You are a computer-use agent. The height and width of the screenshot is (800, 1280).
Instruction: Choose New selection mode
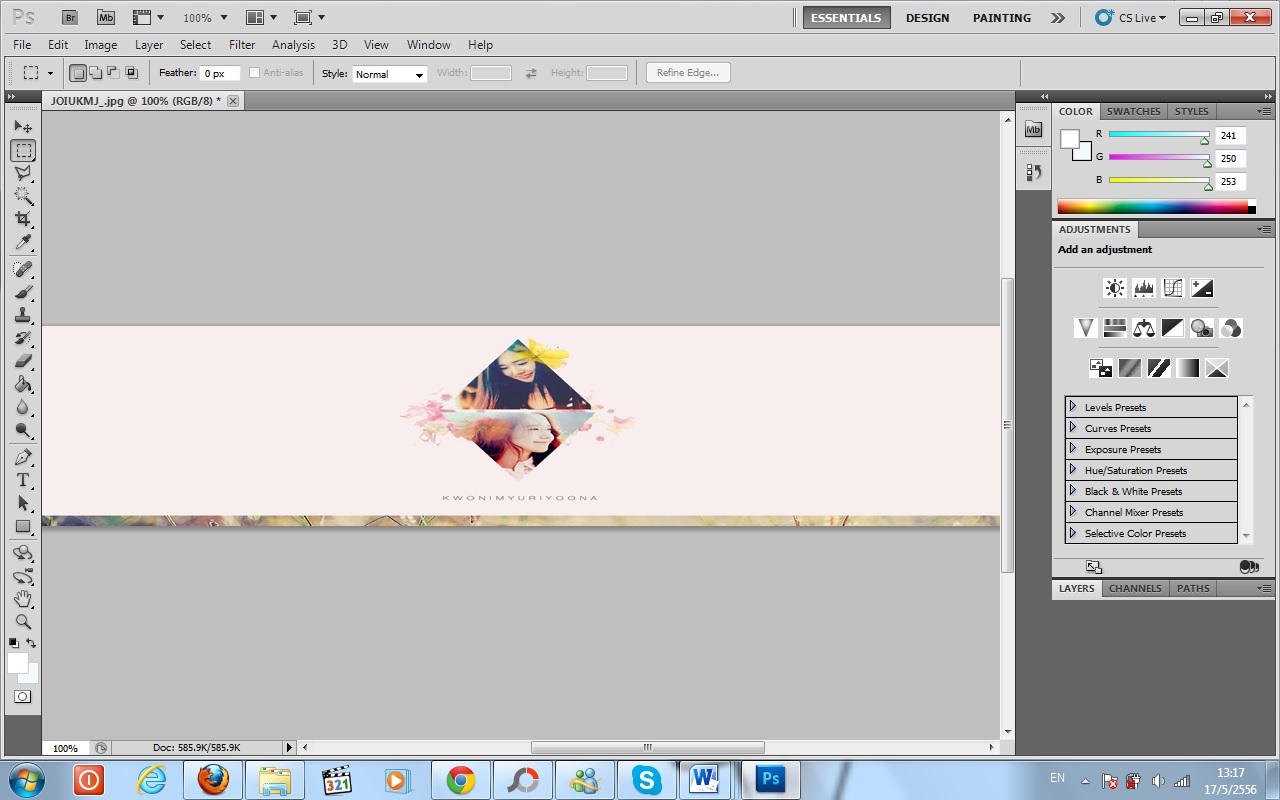[77, 73]
